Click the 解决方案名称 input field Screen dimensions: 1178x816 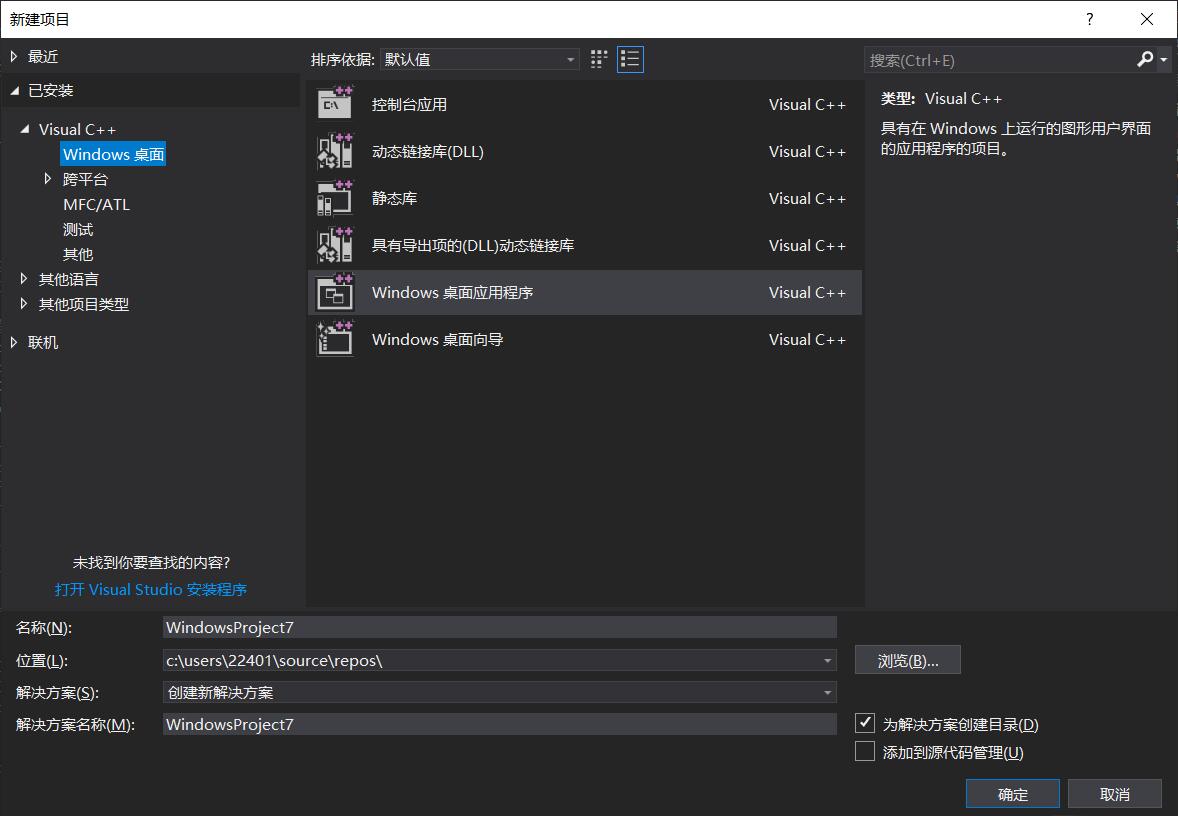(x=500, y=724)
